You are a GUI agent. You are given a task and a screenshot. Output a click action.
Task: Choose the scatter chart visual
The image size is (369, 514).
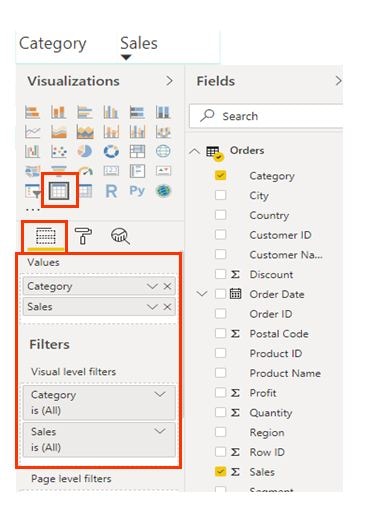click(58, 152)
